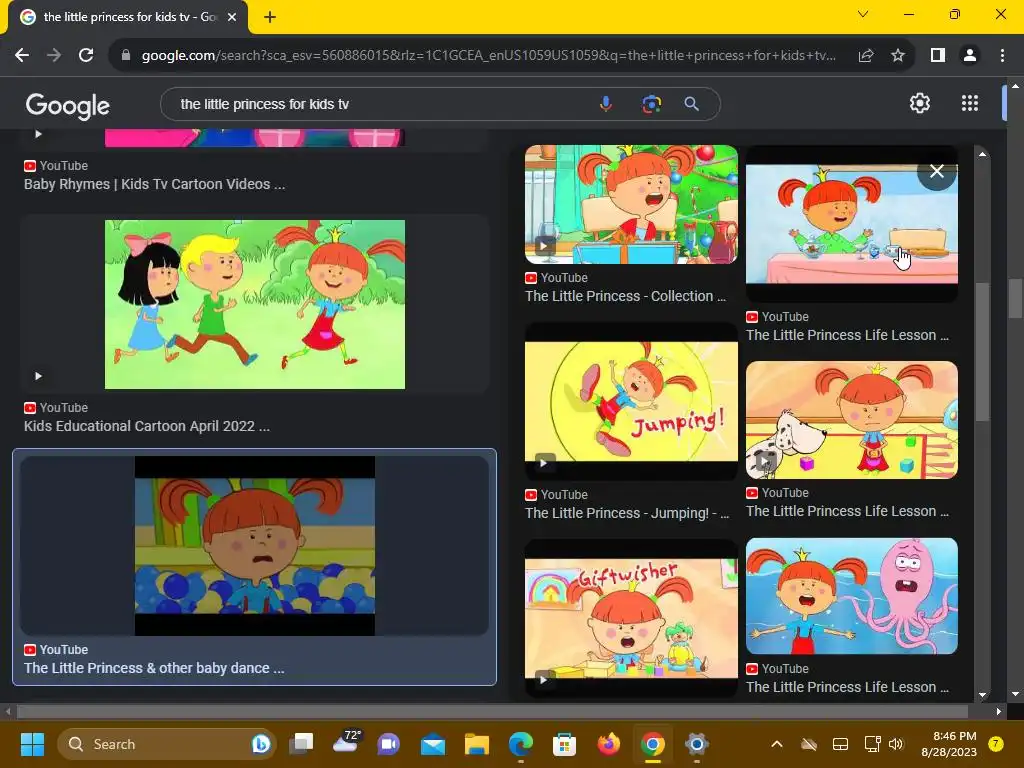Open Chrome profile menu
Viewport: 1024px width, 768px height.
(970, 56)
